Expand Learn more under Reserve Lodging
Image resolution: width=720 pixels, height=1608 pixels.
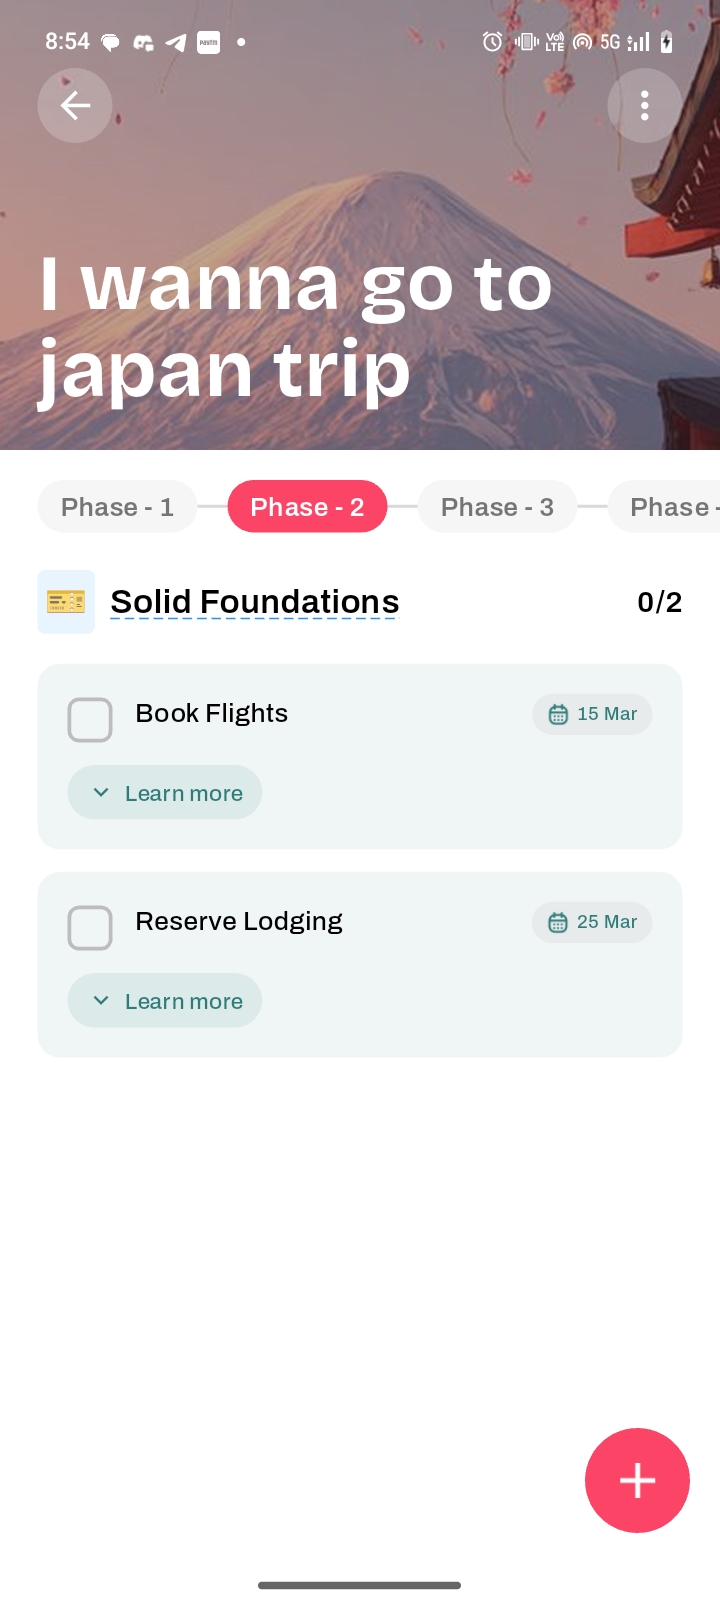[x=165, y=1001]
